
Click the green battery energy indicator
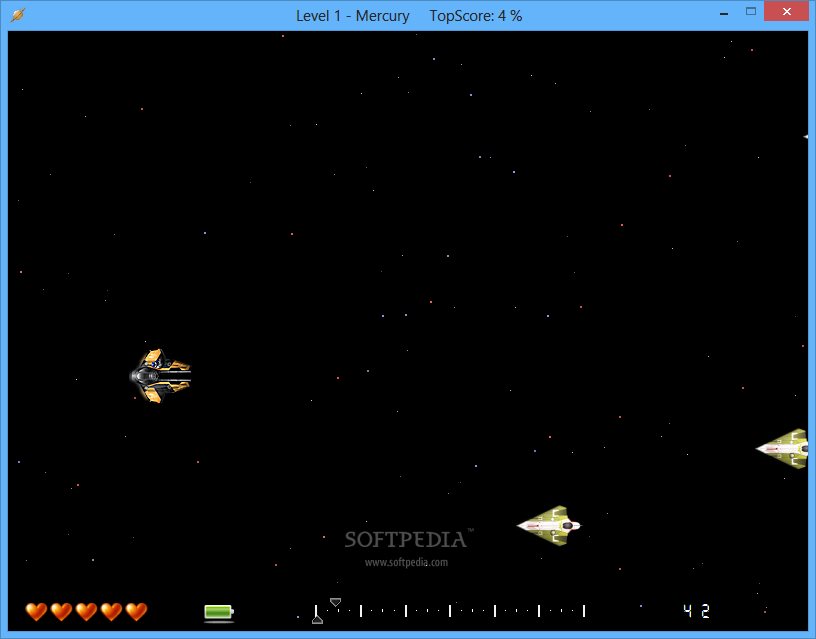[219, 612]
